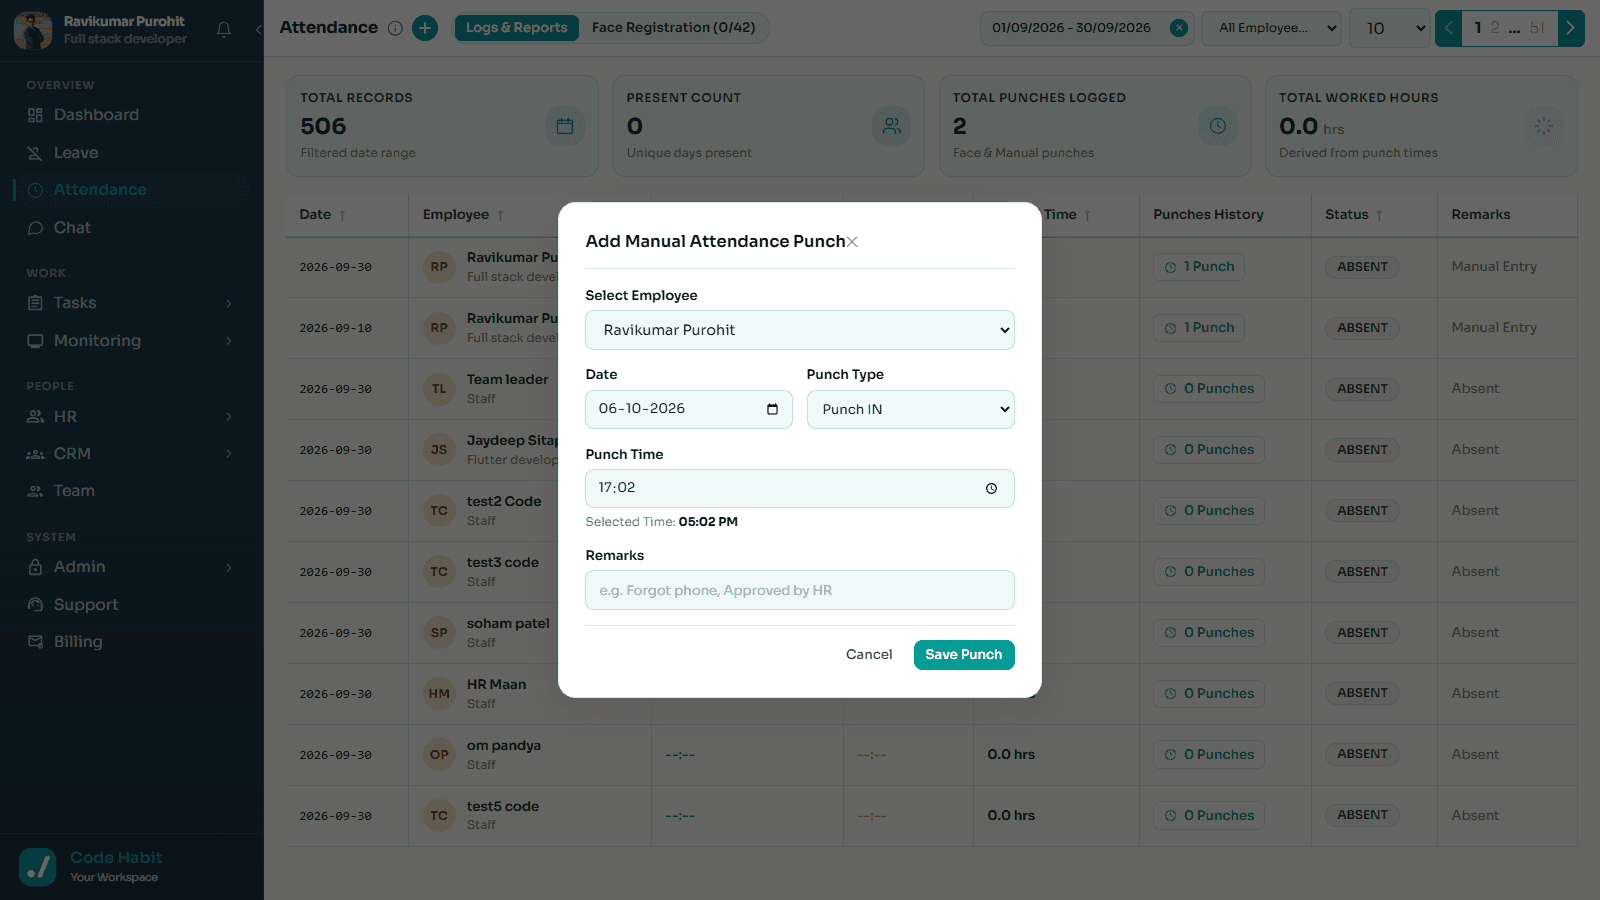1600x900 pixels.
Task: Open the notifications bell icon
Action: click(224, 30)
